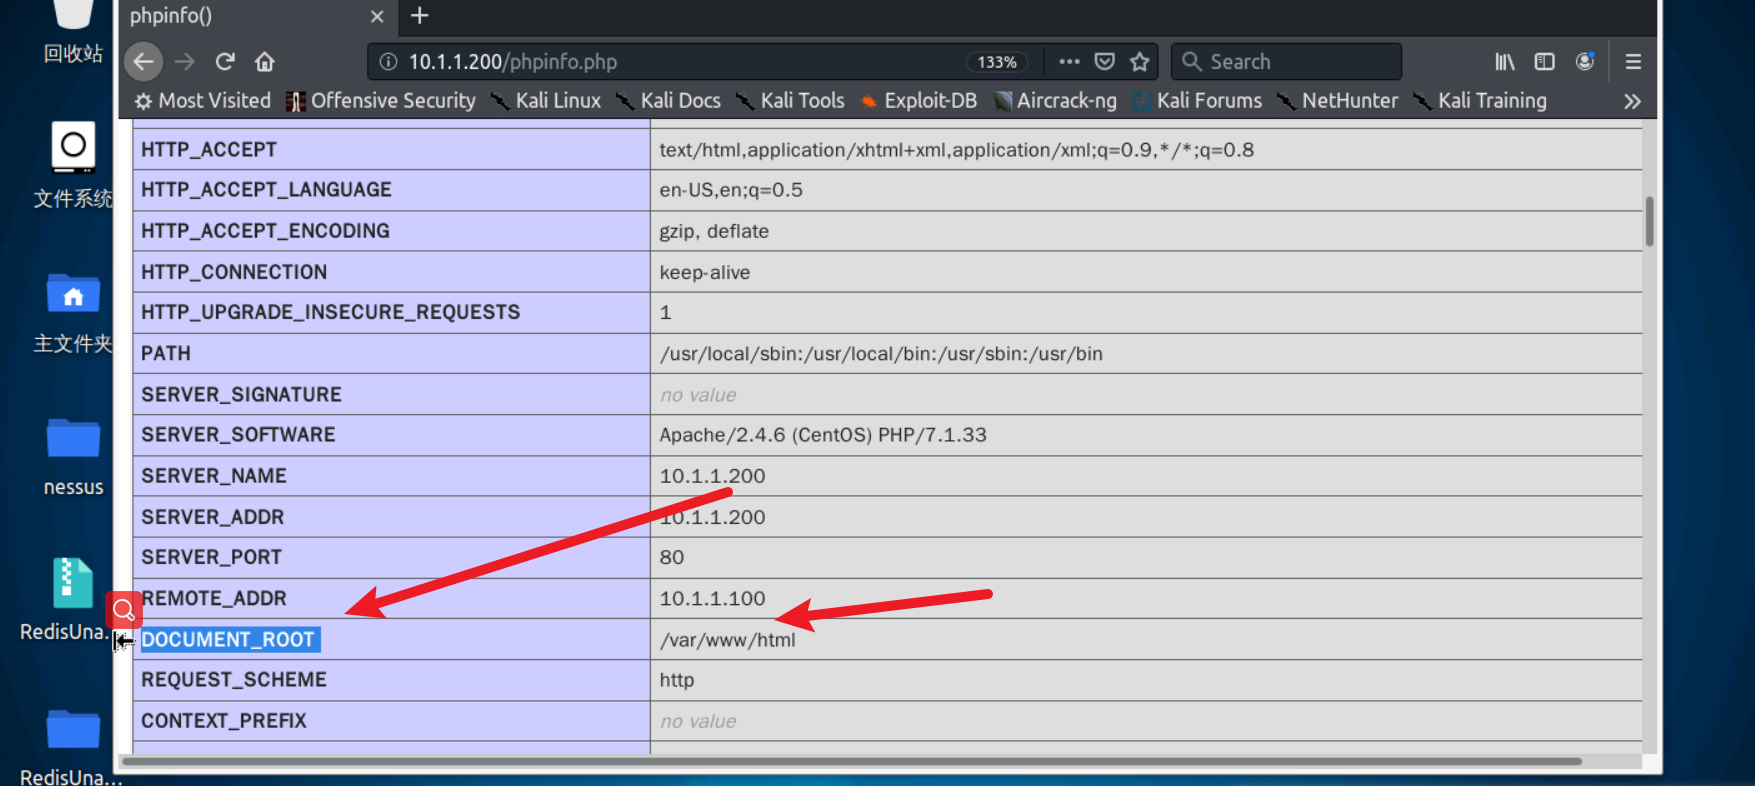This screenshot has width=1755, height=786.
Task: Click the keep-alive value
Action: pos(705,273)
